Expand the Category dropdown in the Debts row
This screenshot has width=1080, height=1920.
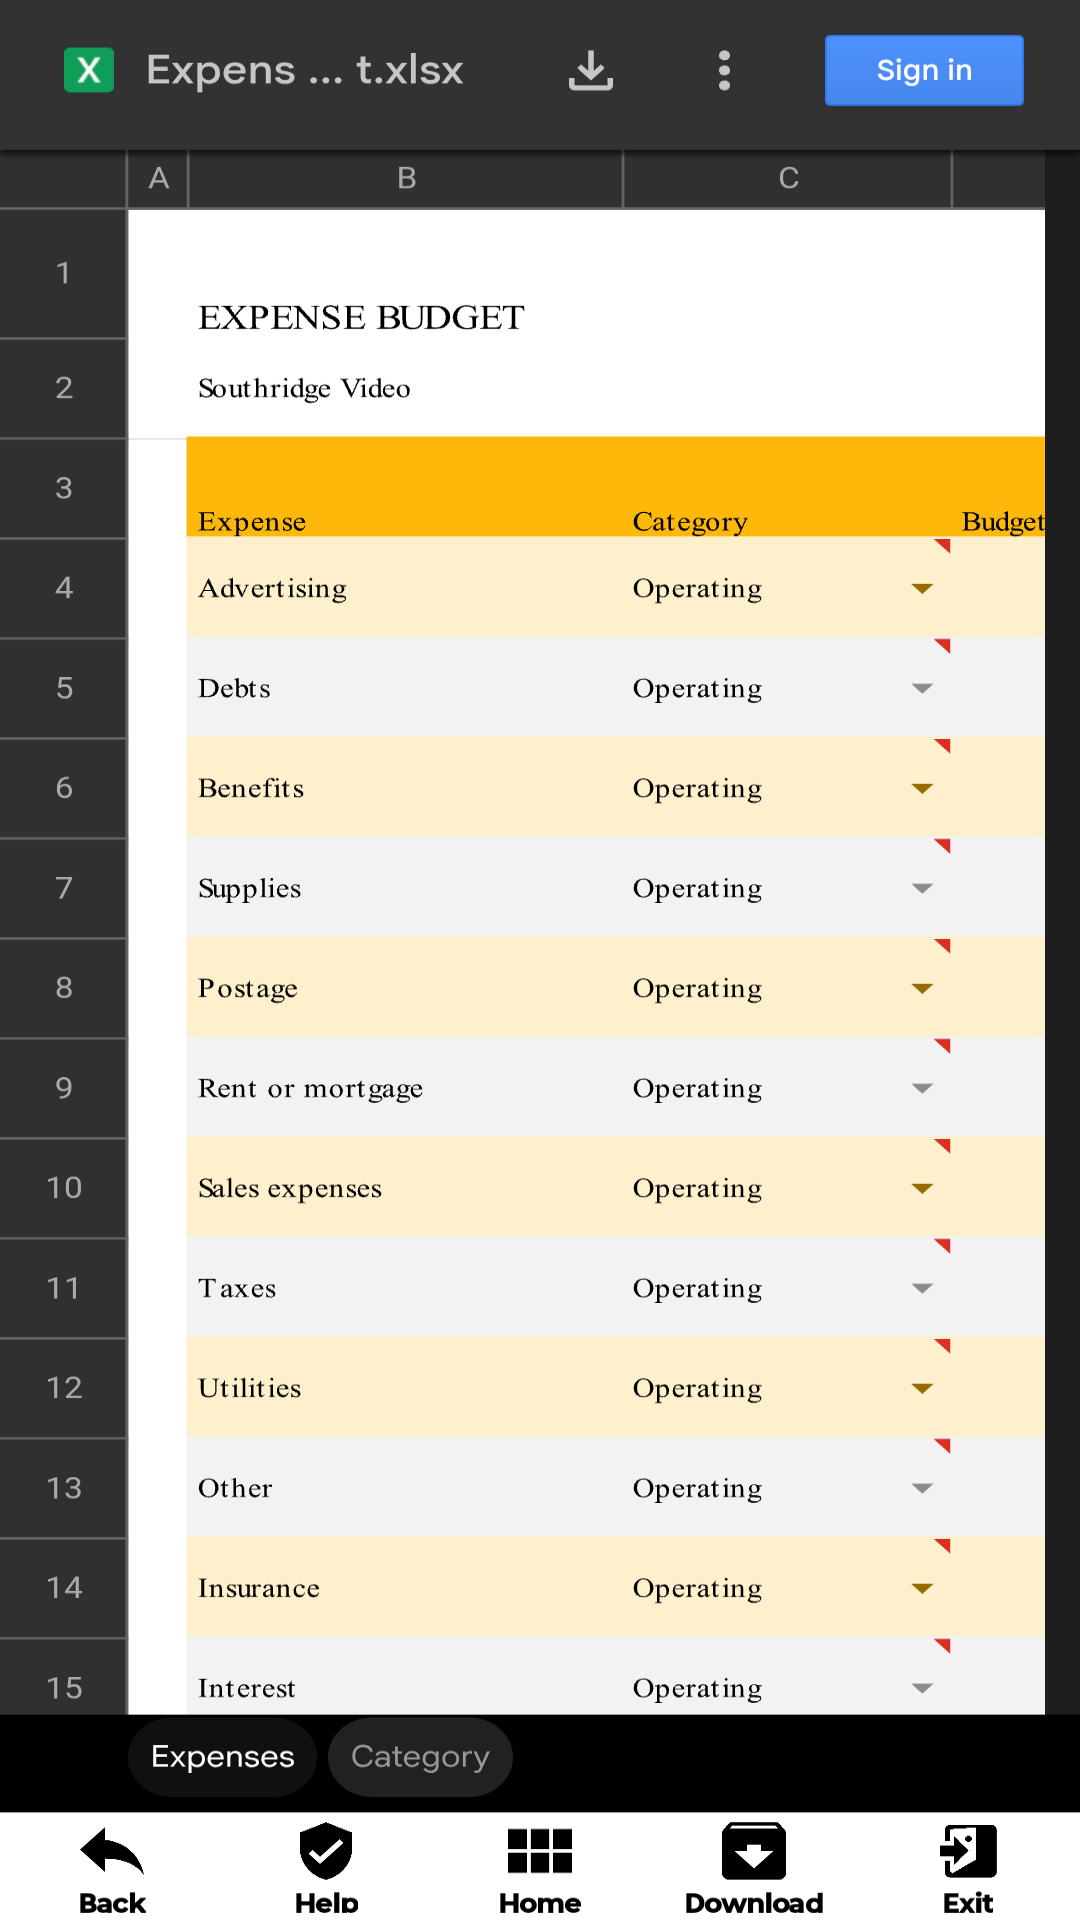921,688
